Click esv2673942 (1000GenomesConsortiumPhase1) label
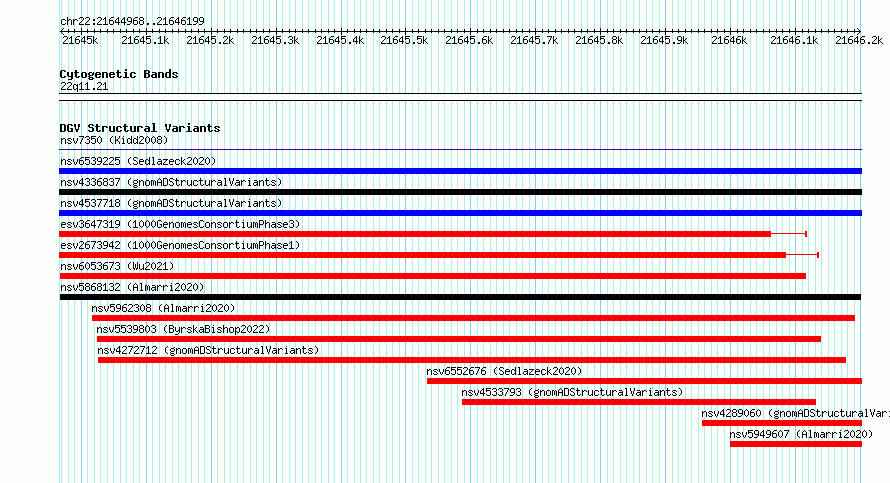The height and width of the screenshot is (483, 890). (x=180, y=245)
